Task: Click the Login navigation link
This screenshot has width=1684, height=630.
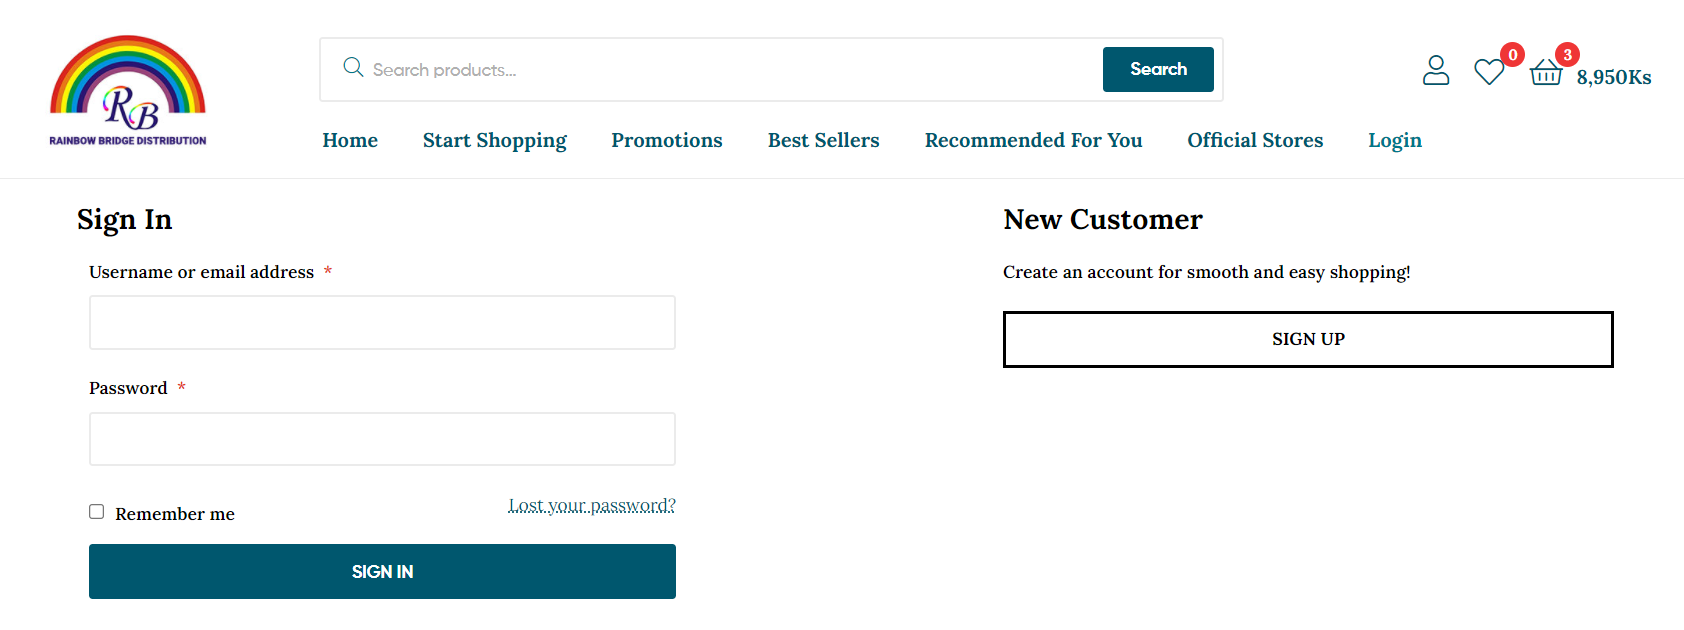Action: coord(1395,141)
